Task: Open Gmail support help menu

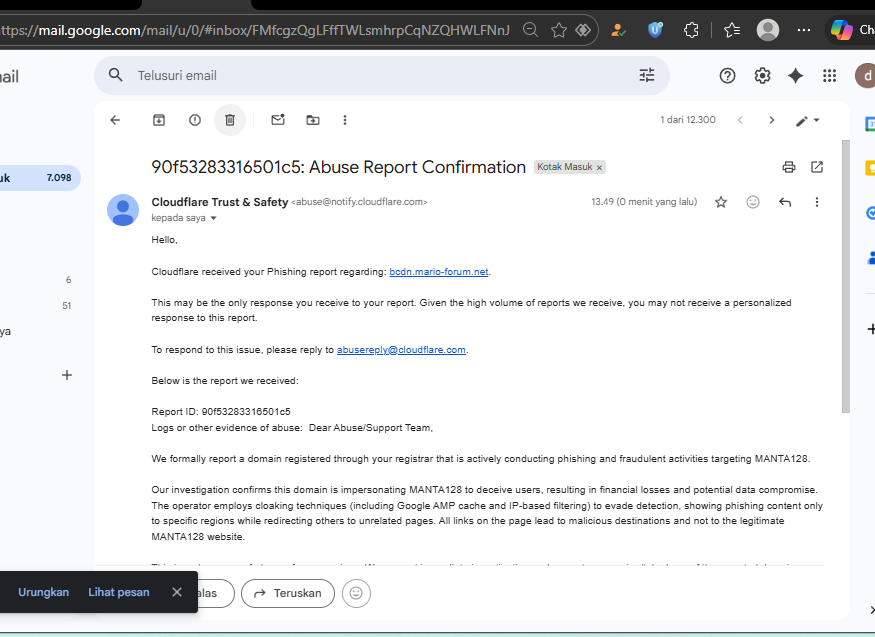Action: tap(727, 75)
